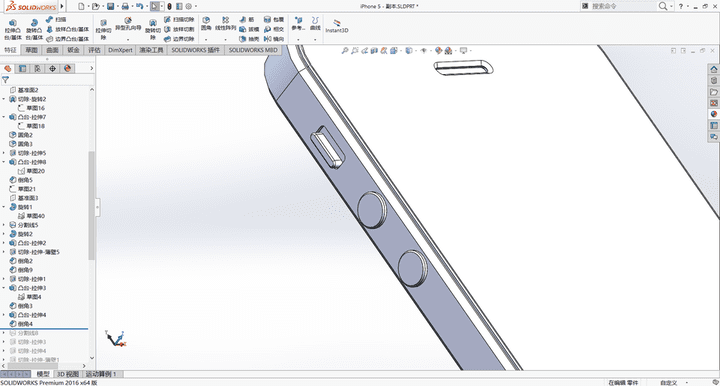Collapse the 凸台-拉伸7 tree node
The height and width of the screenshot is (386, 720).
point(4,117)
